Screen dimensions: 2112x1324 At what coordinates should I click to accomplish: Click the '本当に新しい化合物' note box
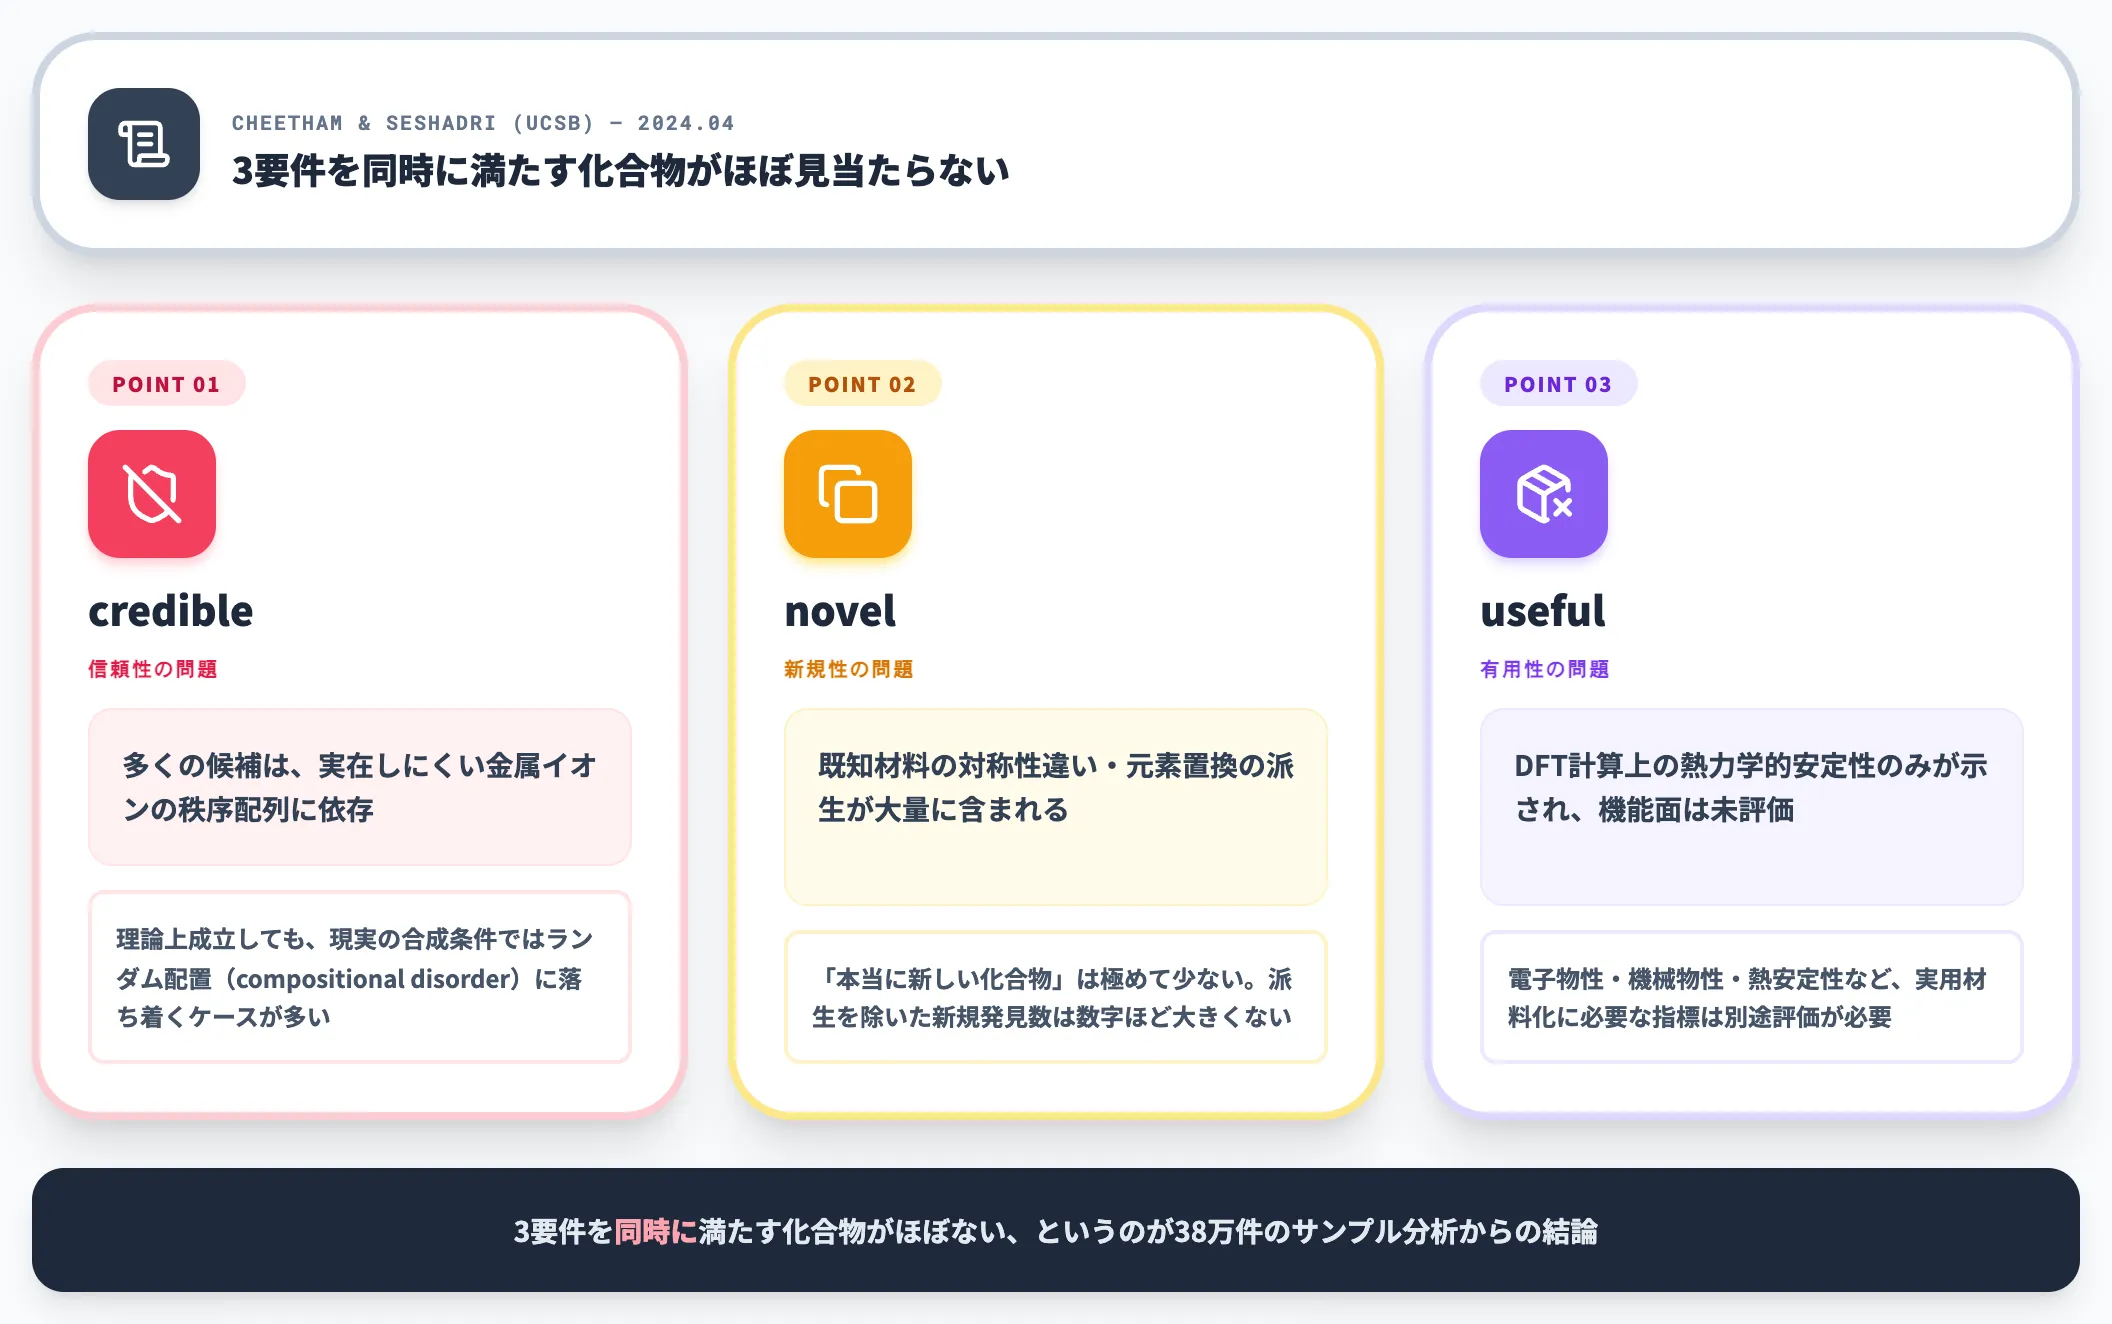pyautogui.click(x=1056, y=997)
